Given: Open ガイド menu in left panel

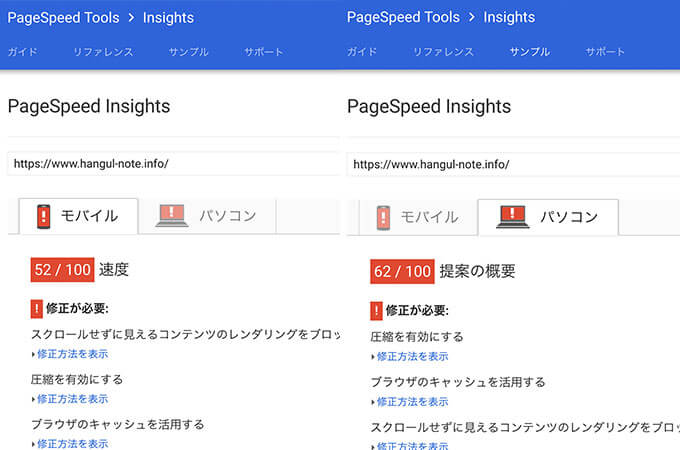Looking at the screenshot, I should click(x=23, y=52).
